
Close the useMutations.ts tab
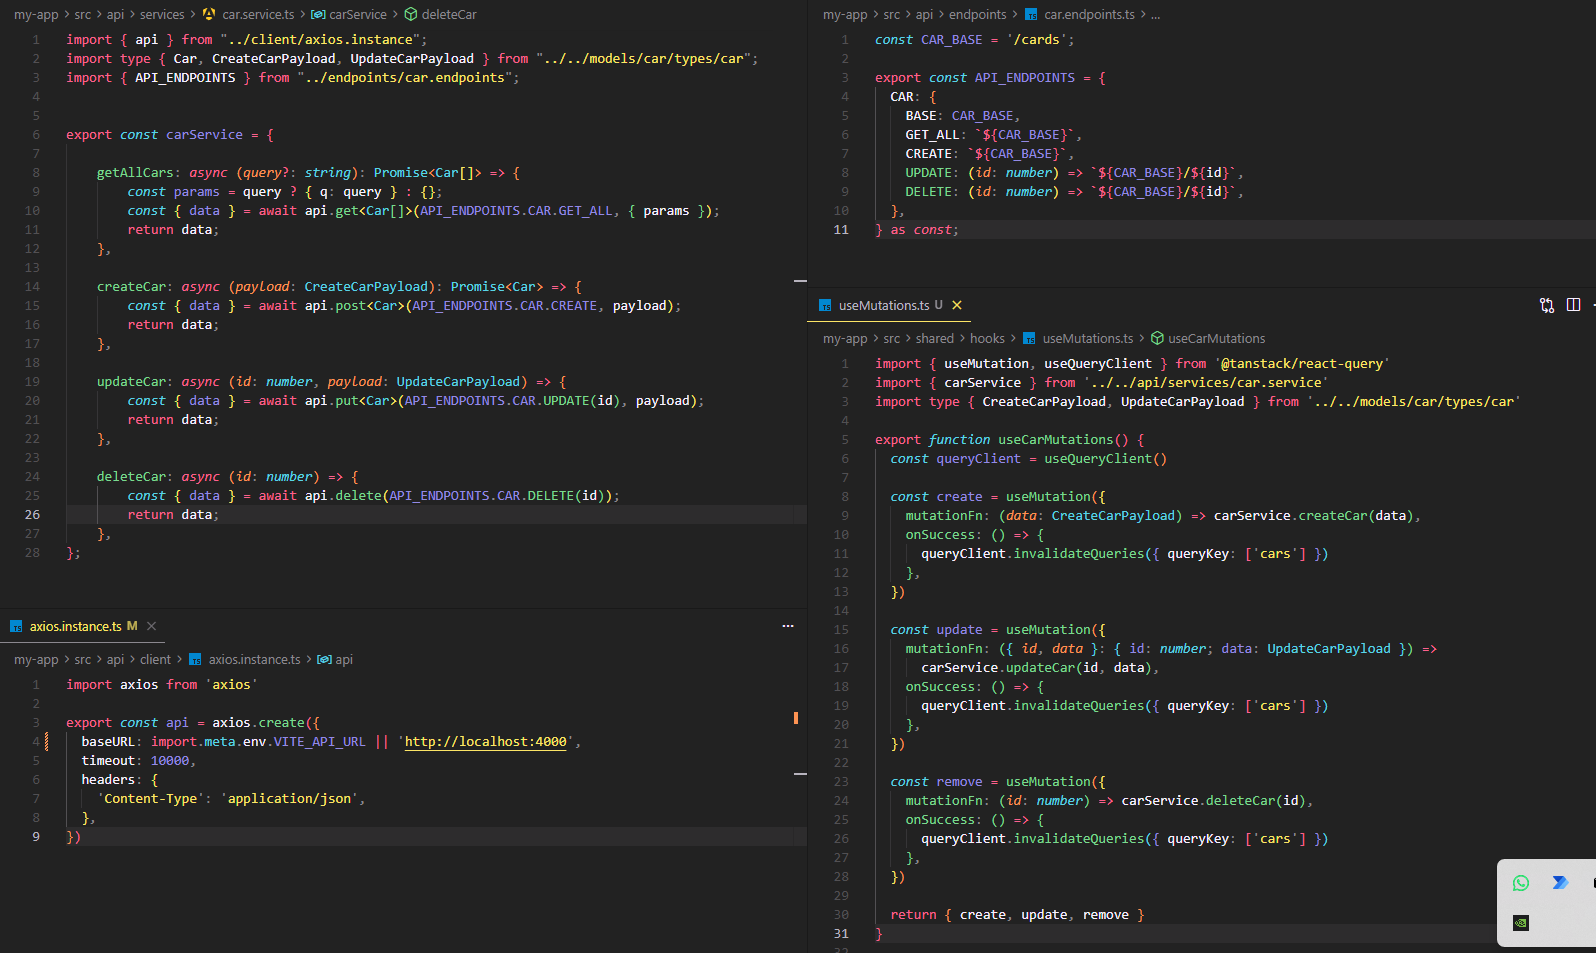tap(957, 305)
